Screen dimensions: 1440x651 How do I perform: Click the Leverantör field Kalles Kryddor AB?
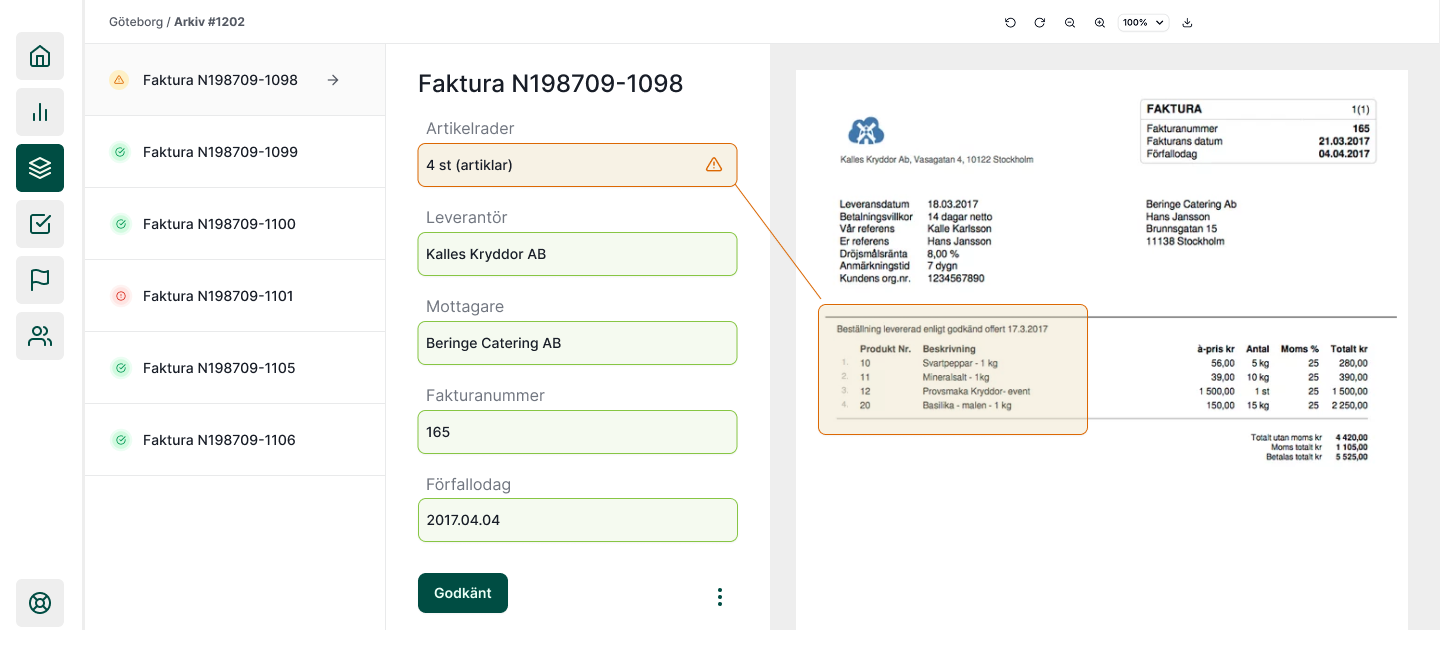pyautogui.click(x=577, y=254)
